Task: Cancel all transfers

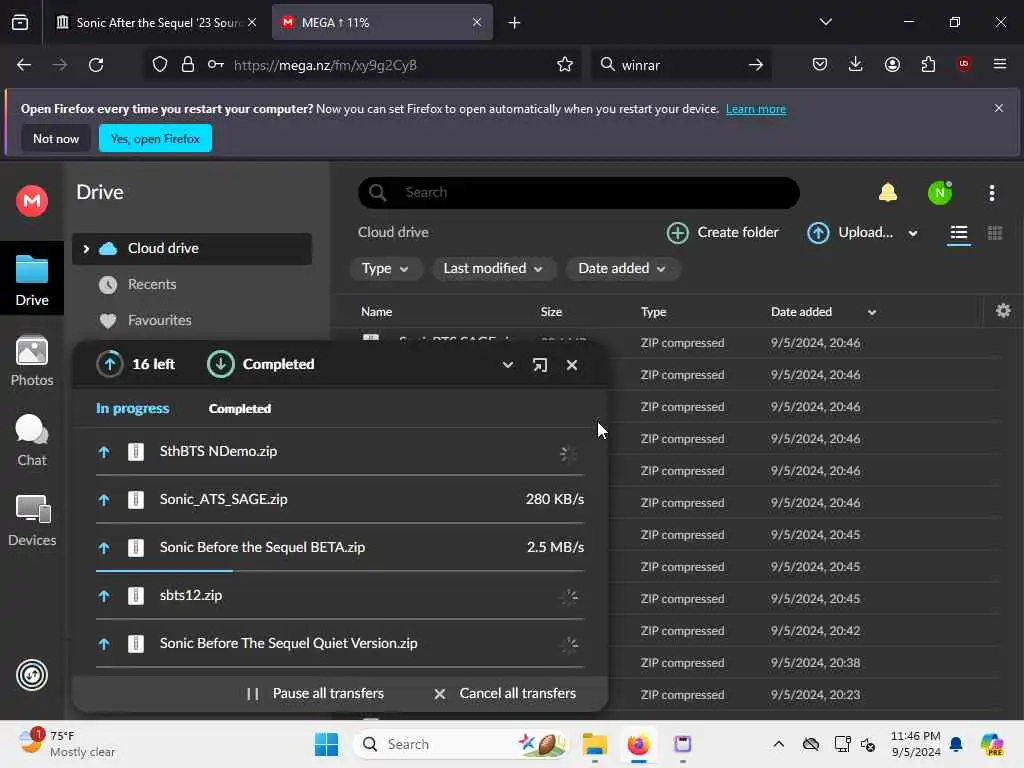Action: [505, 694]
